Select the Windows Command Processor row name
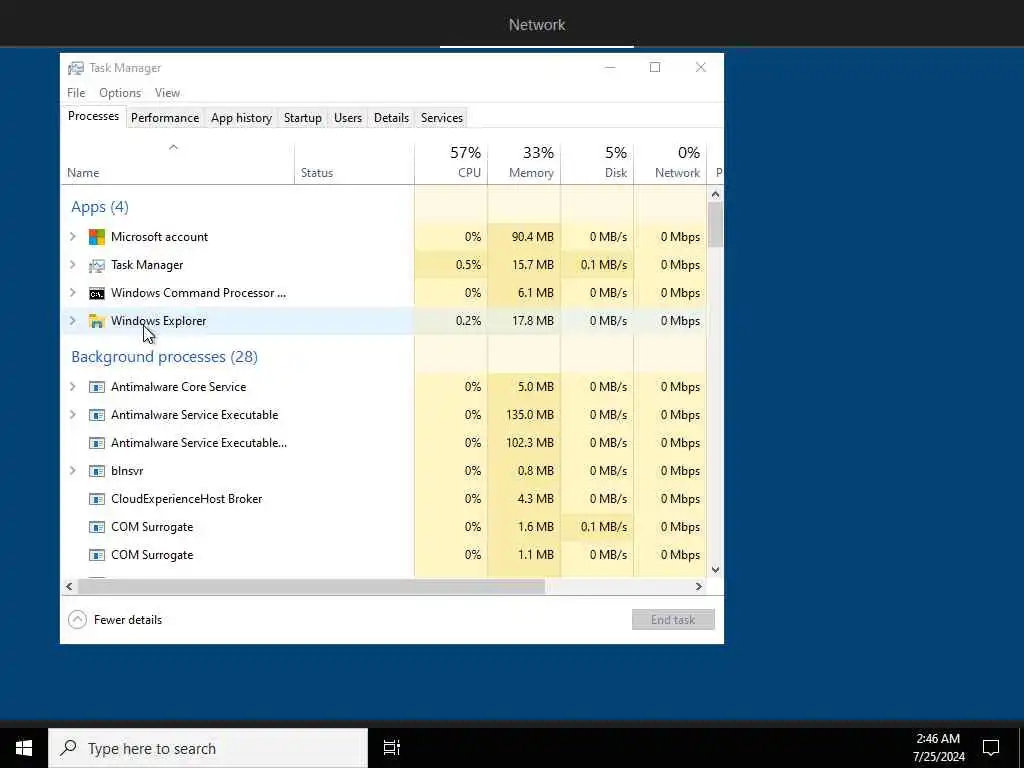The image size is (1024, 768). 199,293
